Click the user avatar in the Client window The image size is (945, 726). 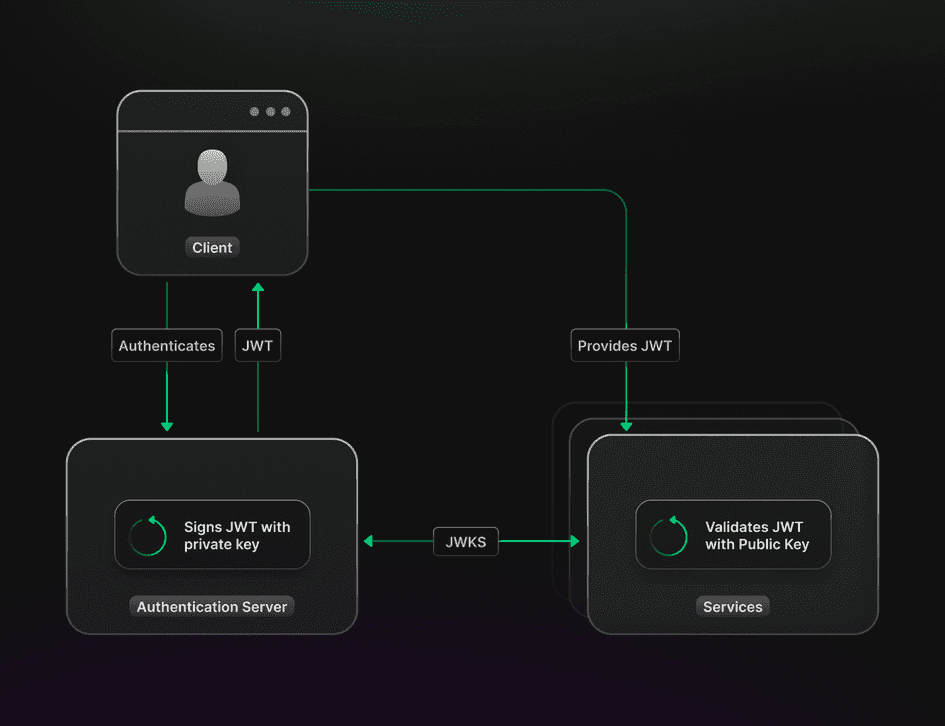pos(212,182)
